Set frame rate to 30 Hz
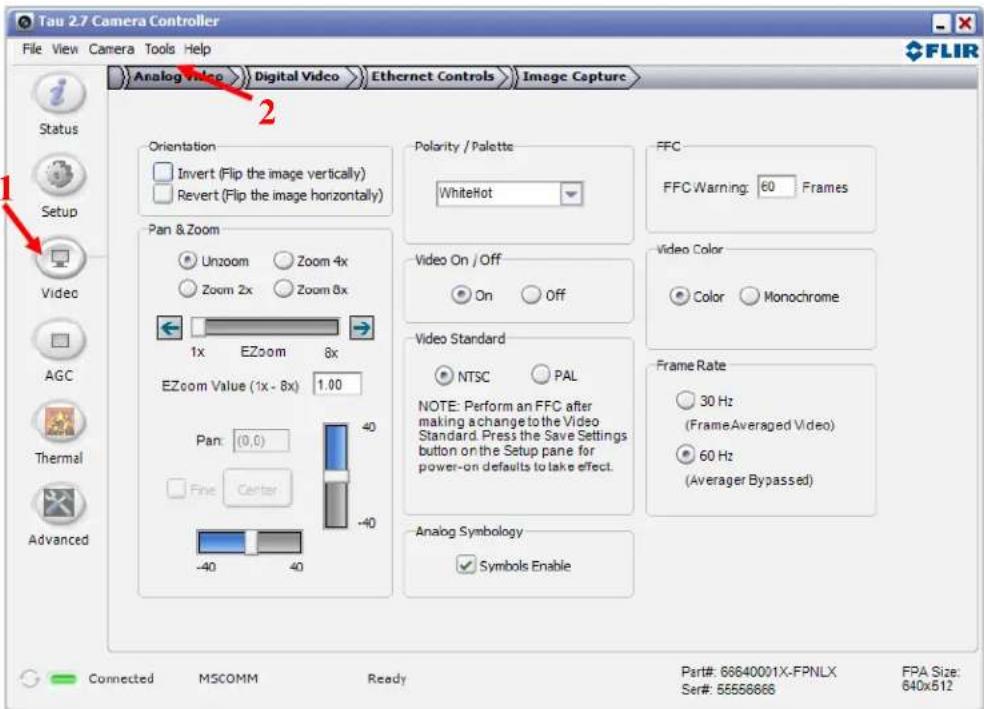The width and height of the screenshot is (984, 709). tap(685, 400)
